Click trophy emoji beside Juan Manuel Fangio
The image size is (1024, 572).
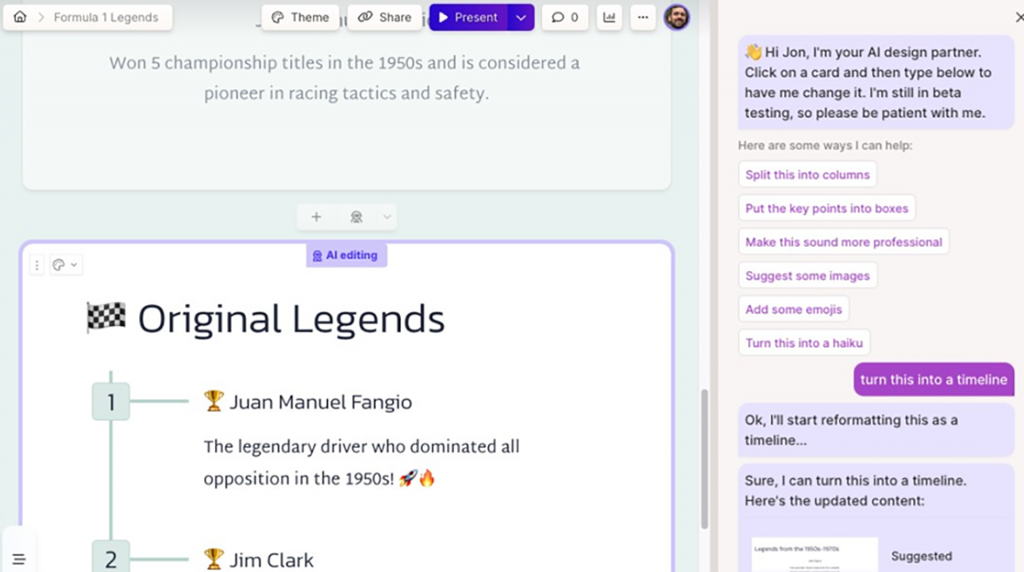pos(214,401)
